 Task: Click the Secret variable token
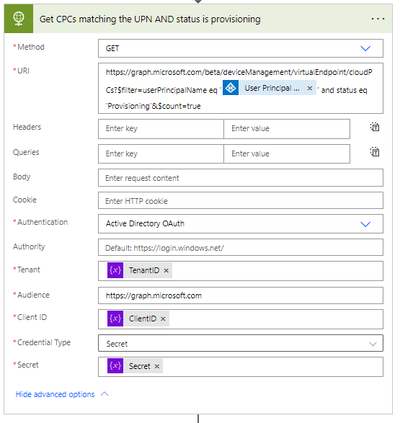(135, 366)
